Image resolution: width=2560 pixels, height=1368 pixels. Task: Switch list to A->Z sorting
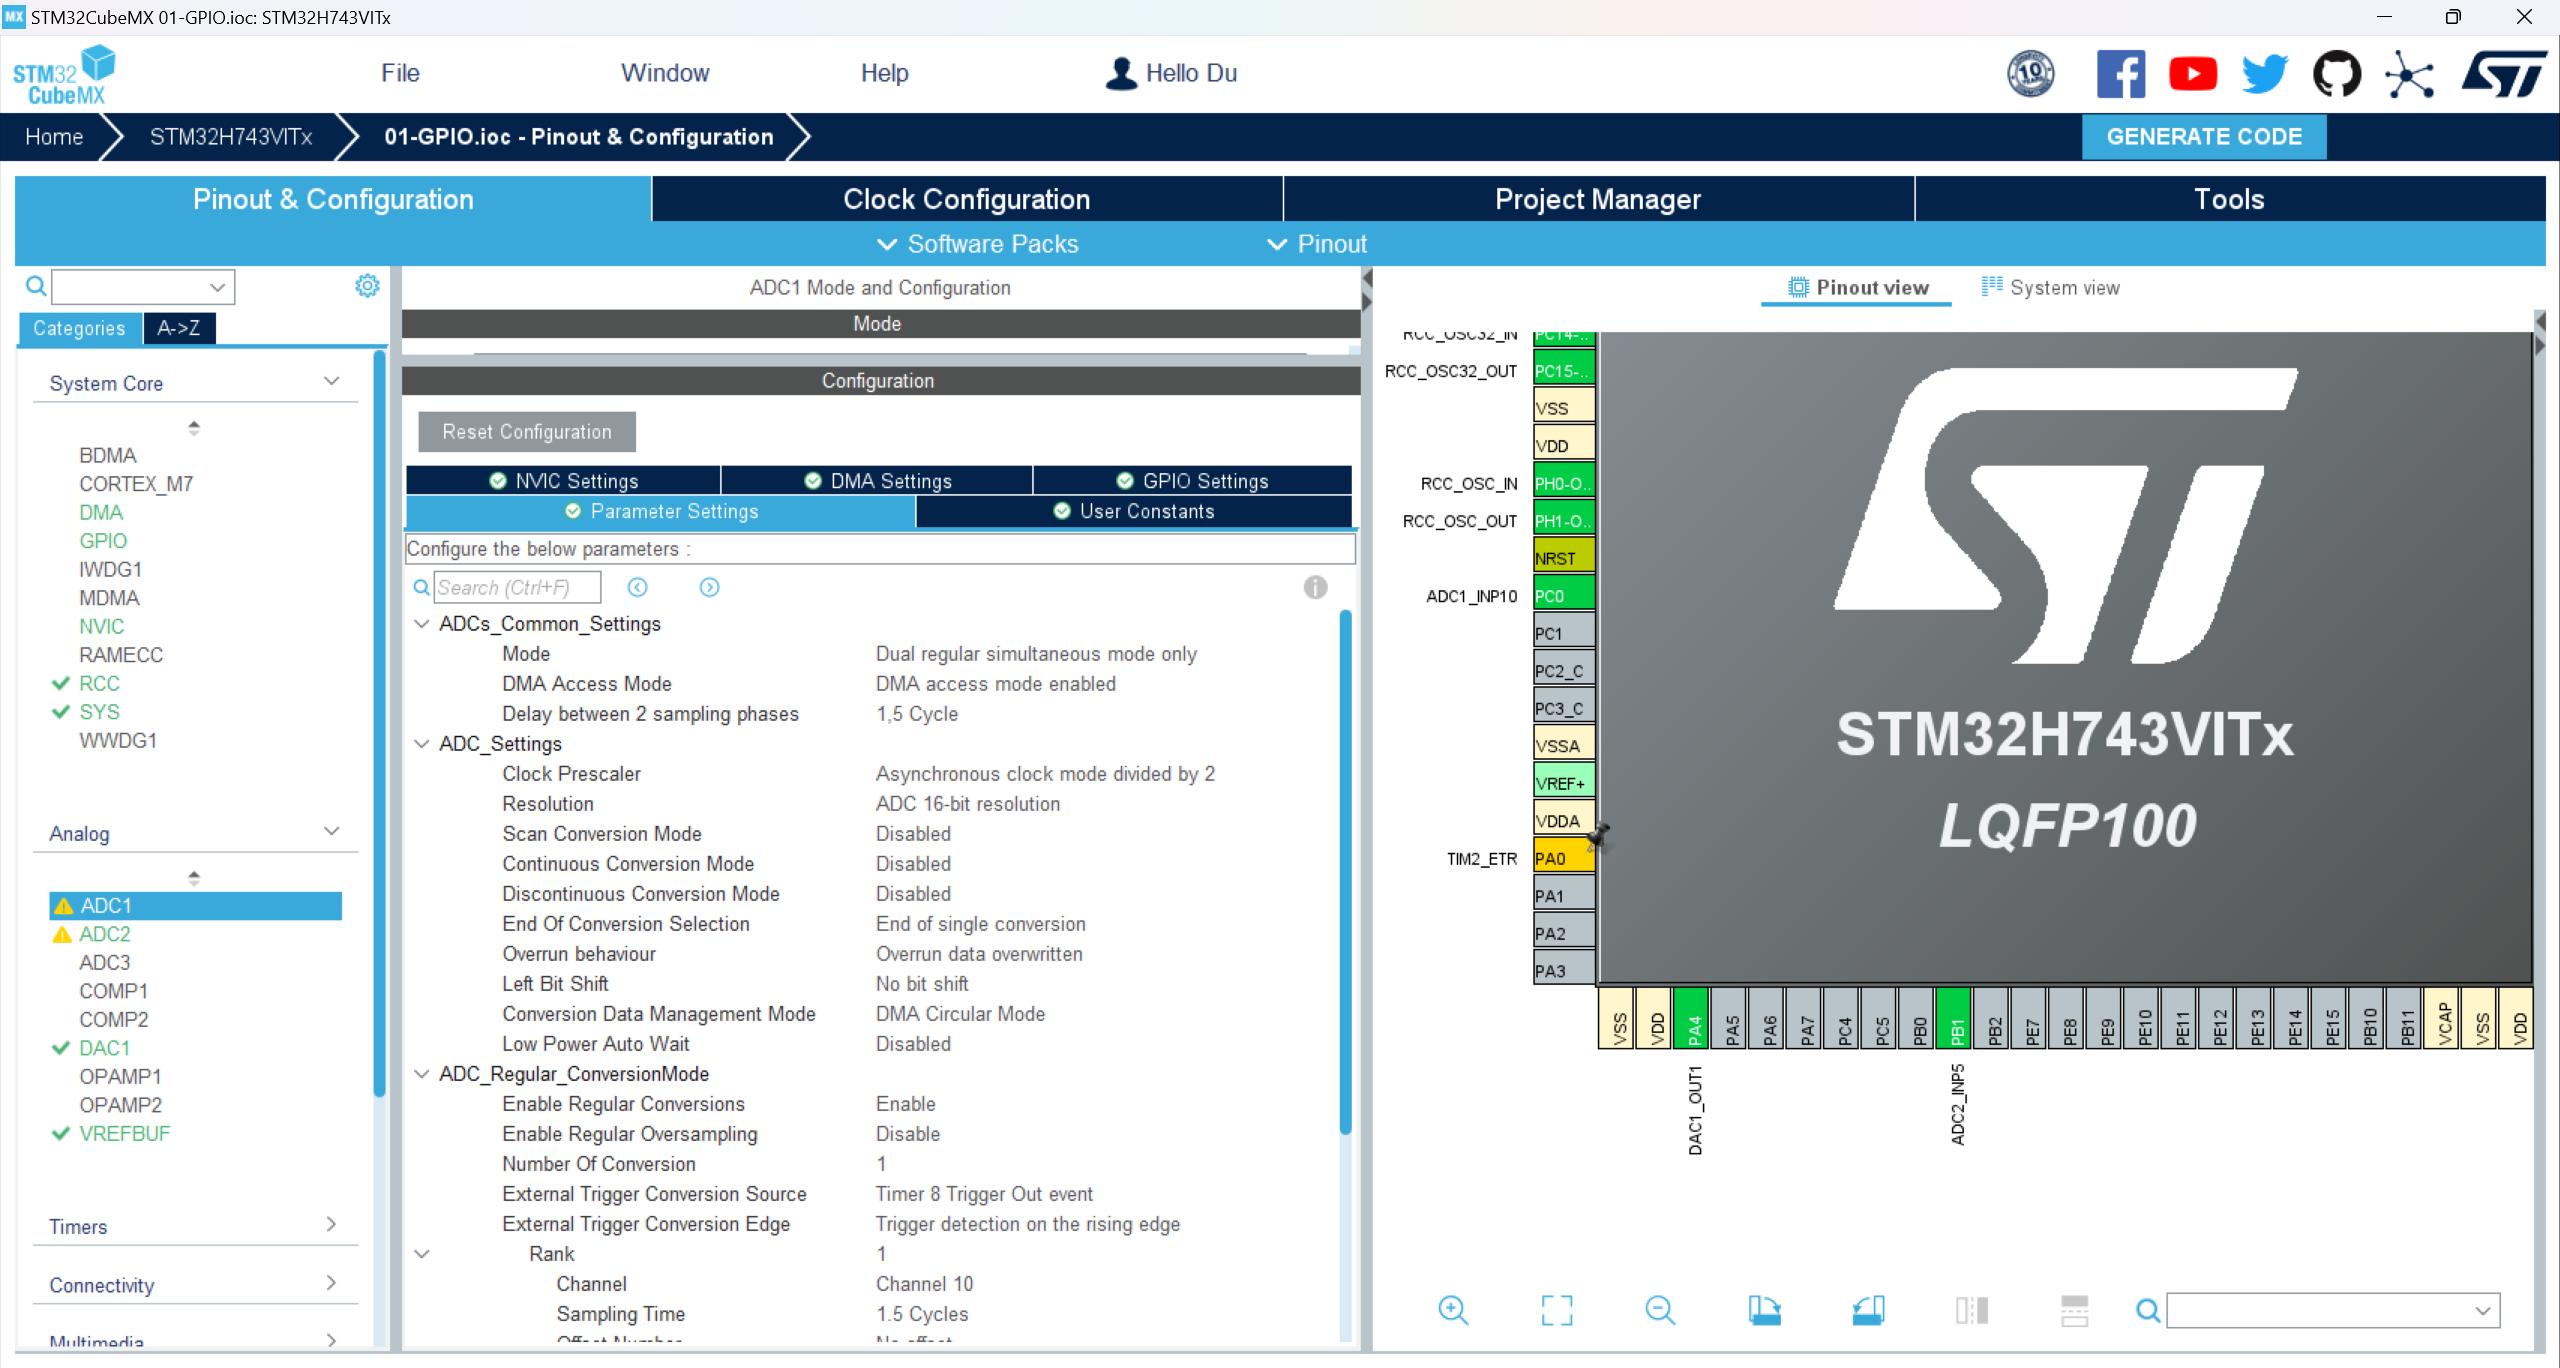pyautogui.click(x=179, y=328)
